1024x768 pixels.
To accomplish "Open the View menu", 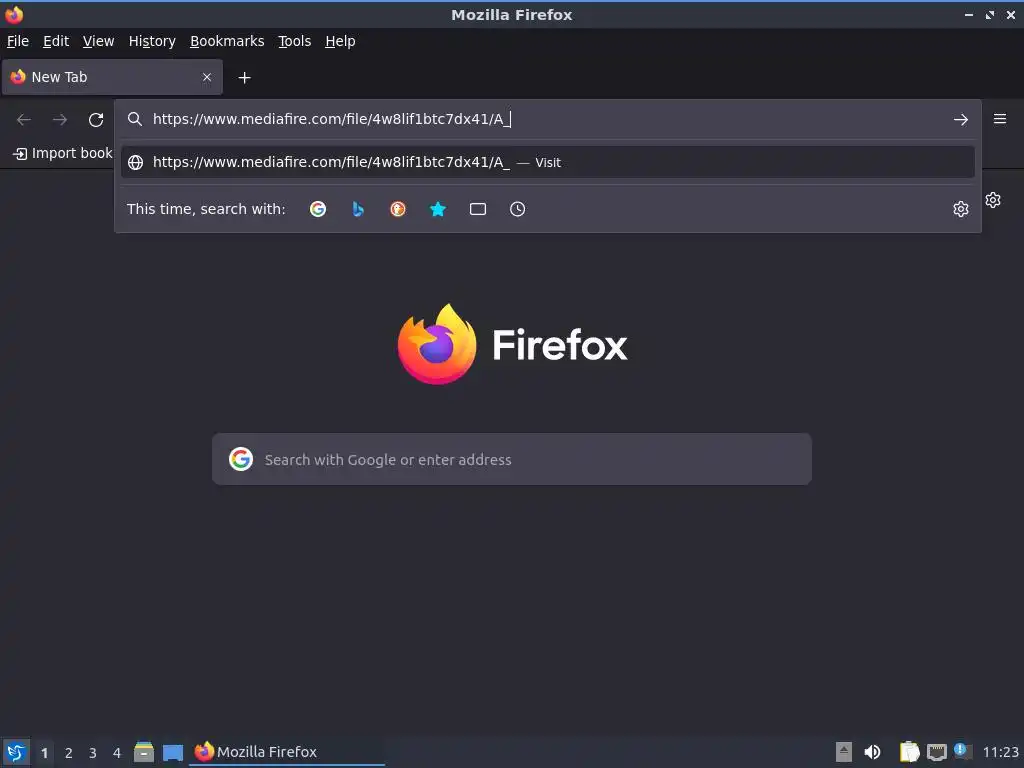I will click(98, 41).
